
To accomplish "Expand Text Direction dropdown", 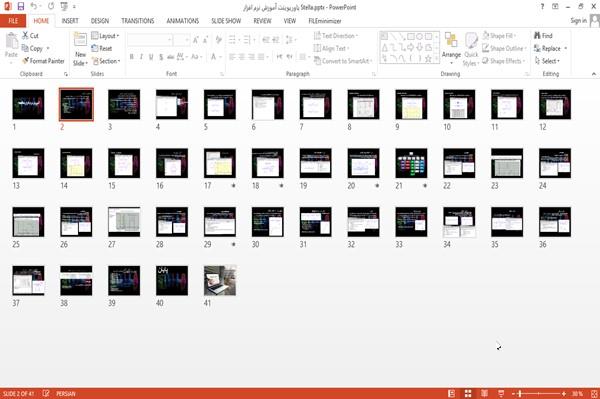I will pyautogui.click(x=336, y=36).
